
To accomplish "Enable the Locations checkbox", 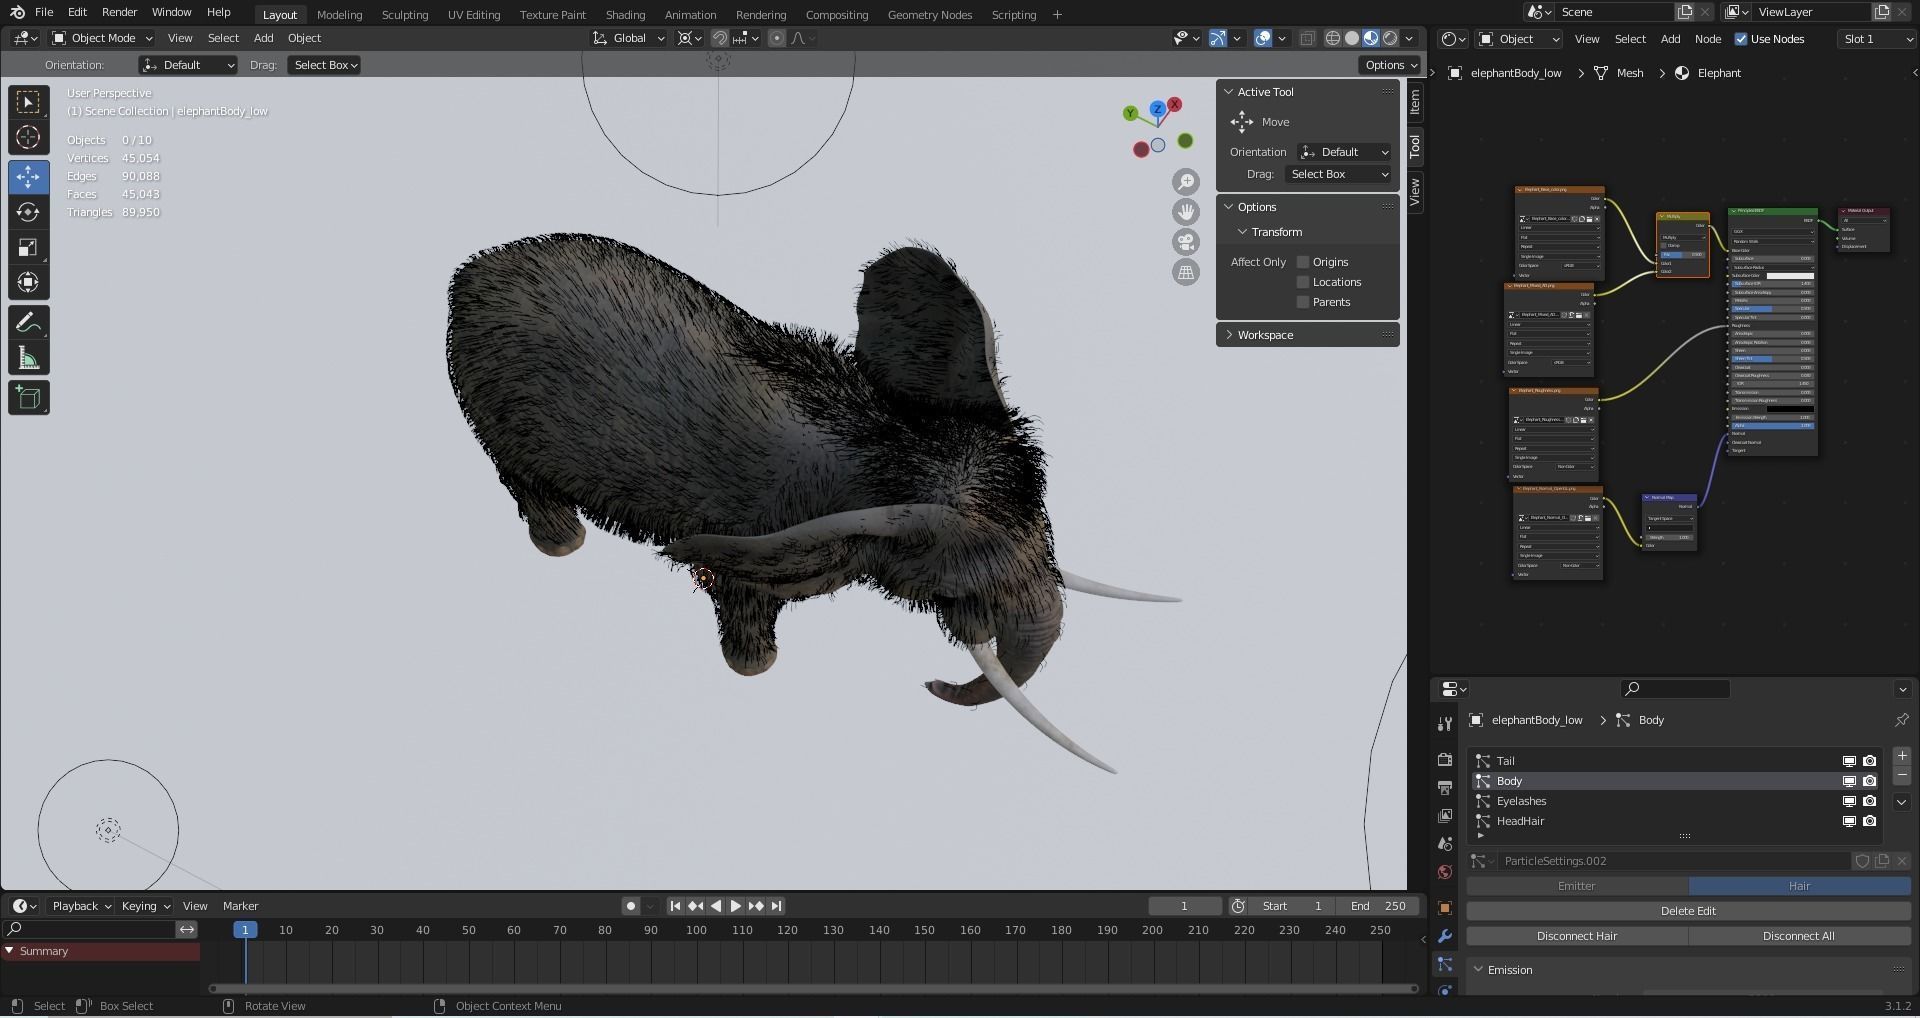I will (x=1303, y=282).
